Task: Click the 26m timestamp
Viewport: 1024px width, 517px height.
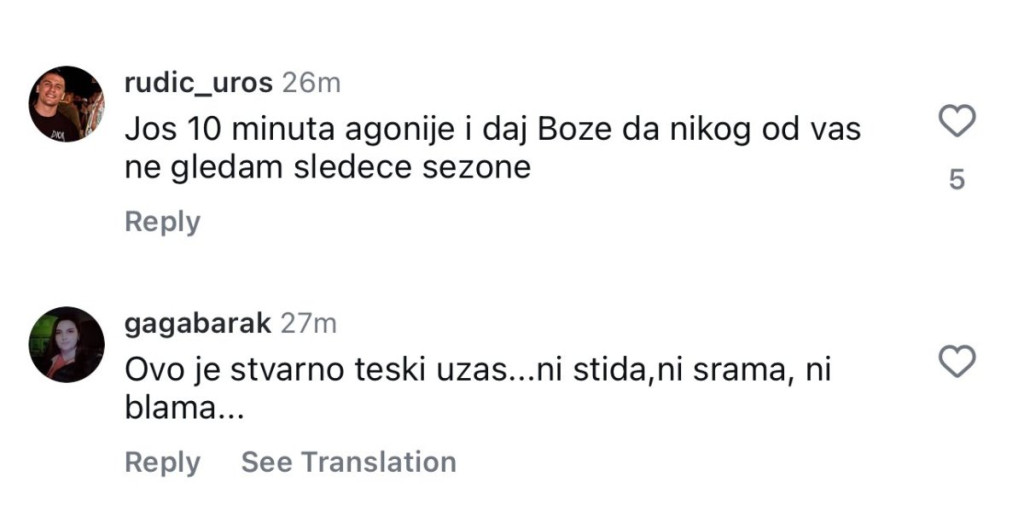Action: 311,83
